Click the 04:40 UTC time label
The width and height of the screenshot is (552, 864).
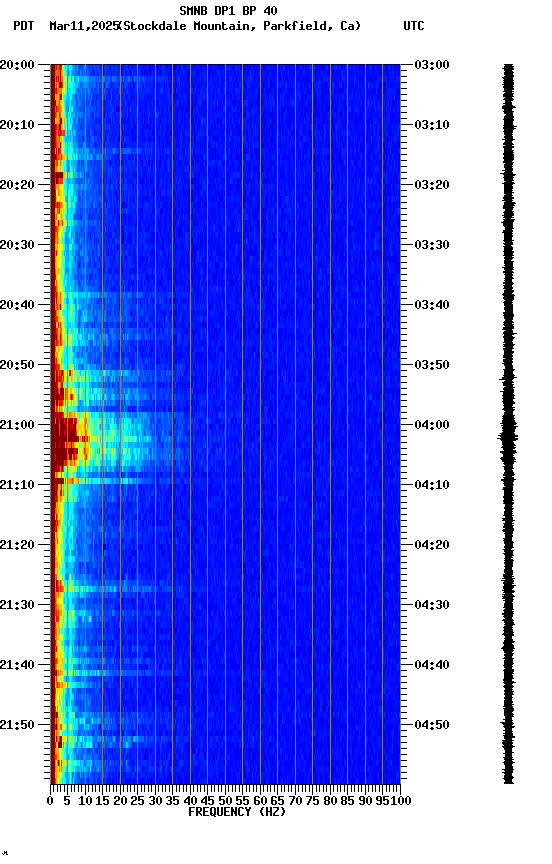pyautogui.click(x=432, y=666)
